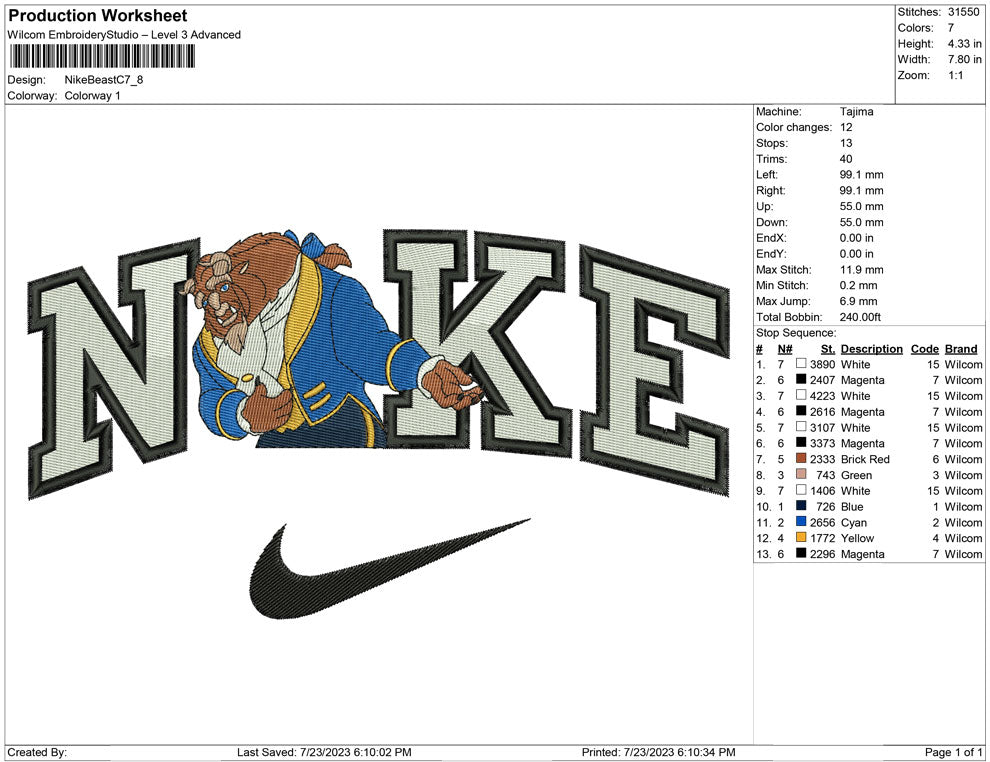
Task: Select the black swatch beside 2616 stitches
Action: click(x=801, y=411)
